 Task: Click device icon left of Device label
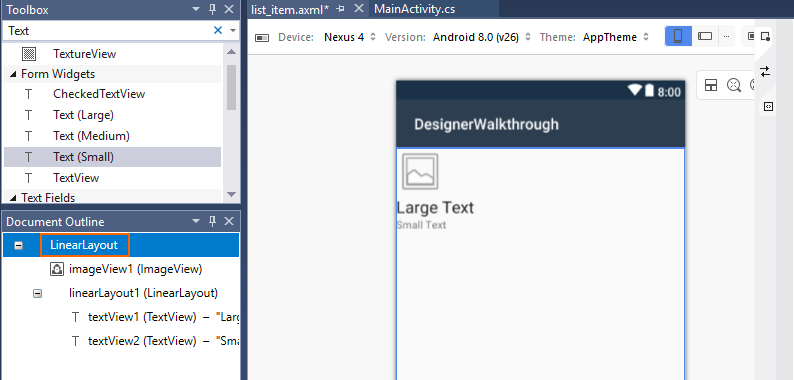coord(262,37)
